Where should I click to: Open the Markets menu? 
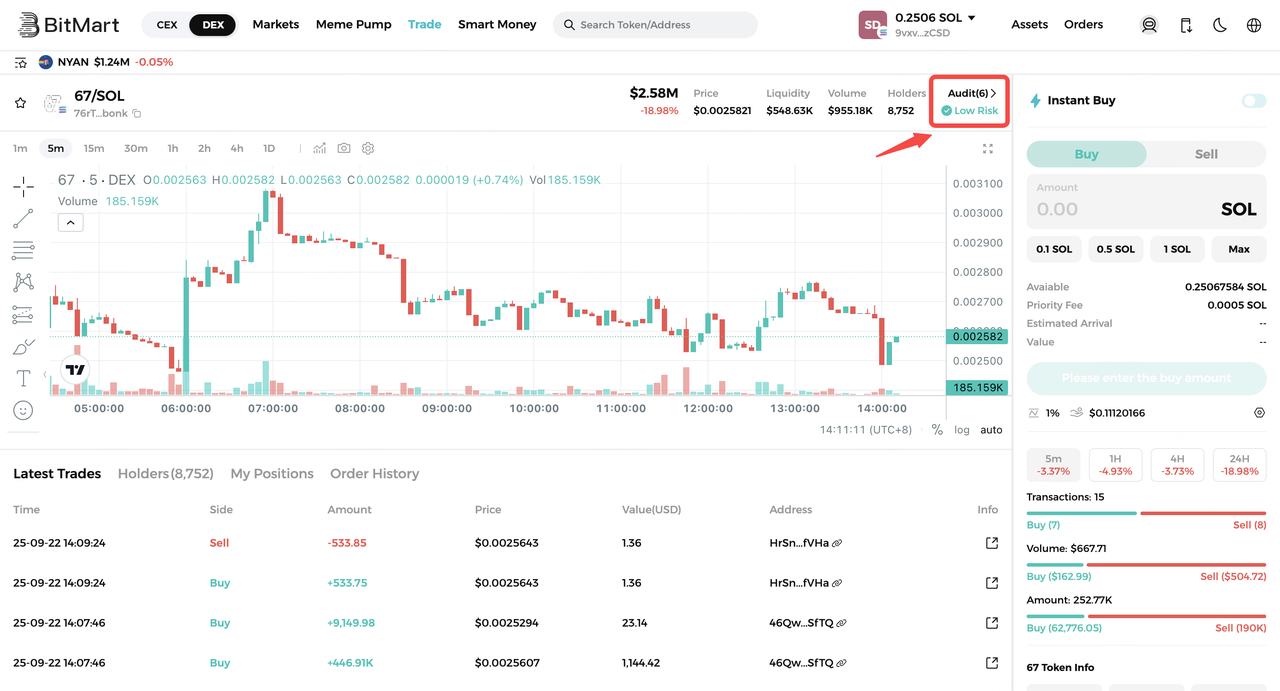click(276, 24)
